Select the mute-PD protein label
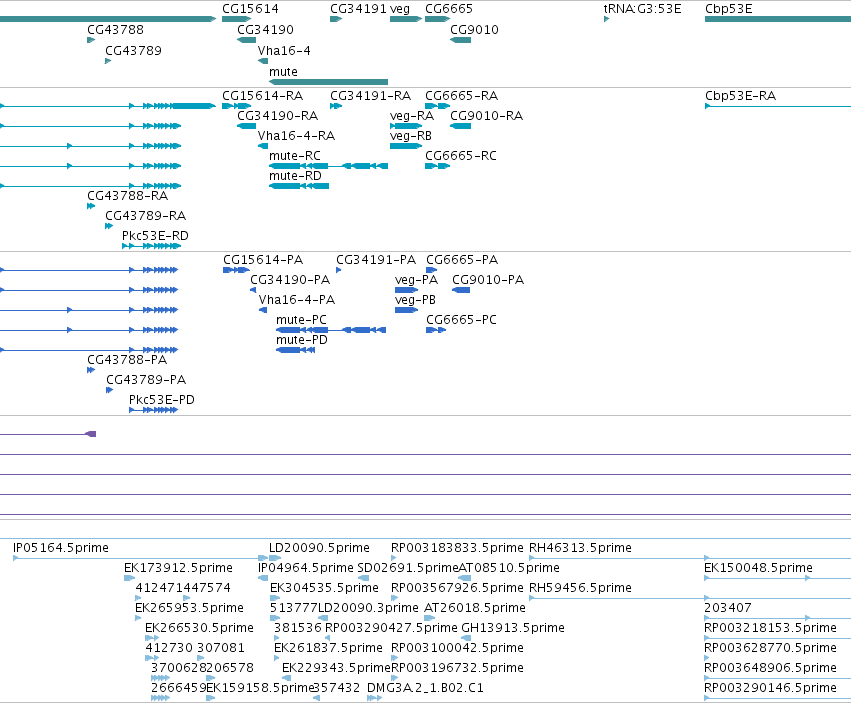851x703 pixels. pos(302,340)
